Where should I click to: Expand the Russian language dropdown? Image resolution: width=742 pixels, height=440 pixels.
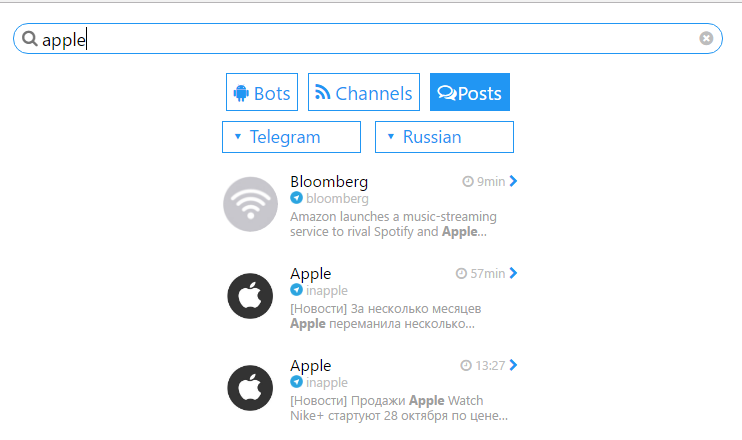(444, 137)
